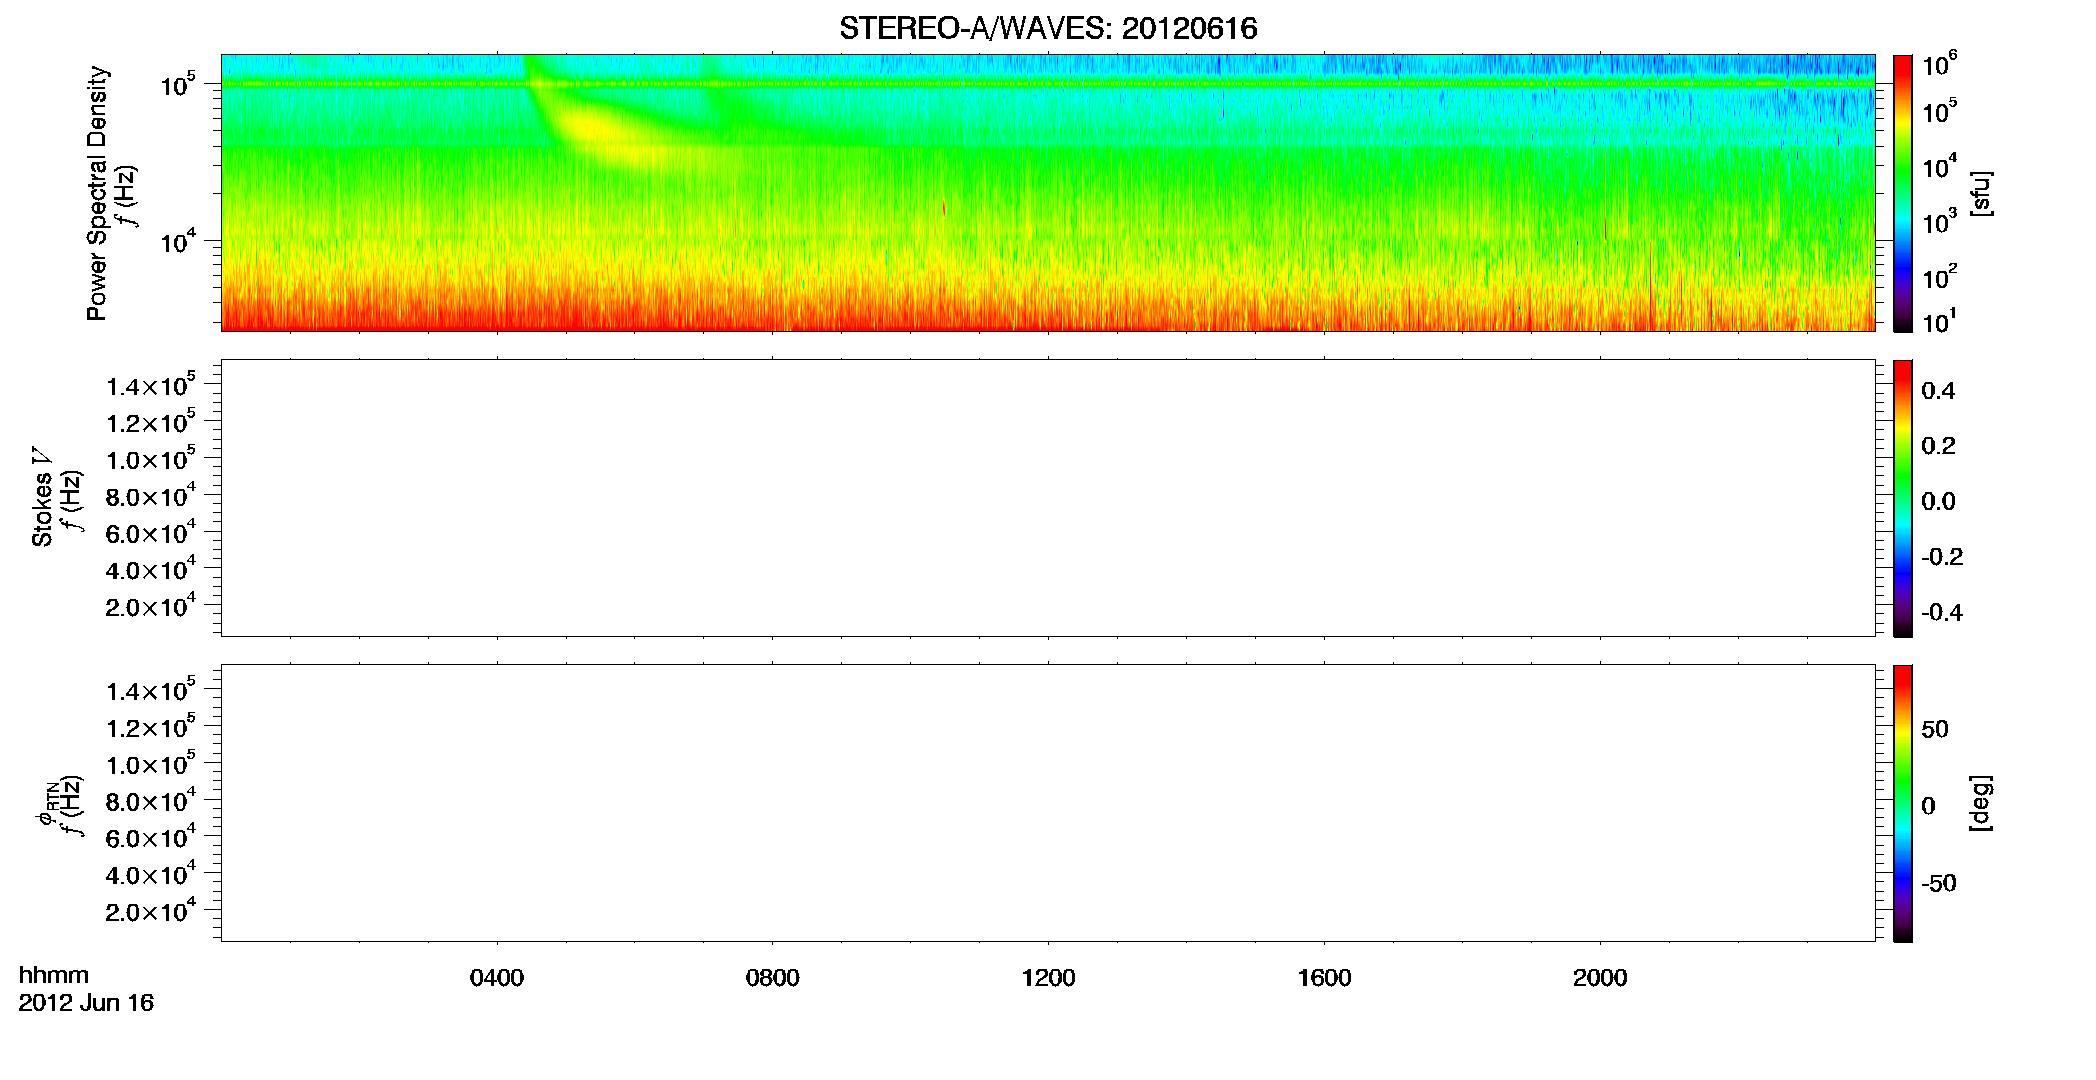2096x1080 pixels.
Task: Select the 1600 time tick label
Action: [x=1324, y=978]
